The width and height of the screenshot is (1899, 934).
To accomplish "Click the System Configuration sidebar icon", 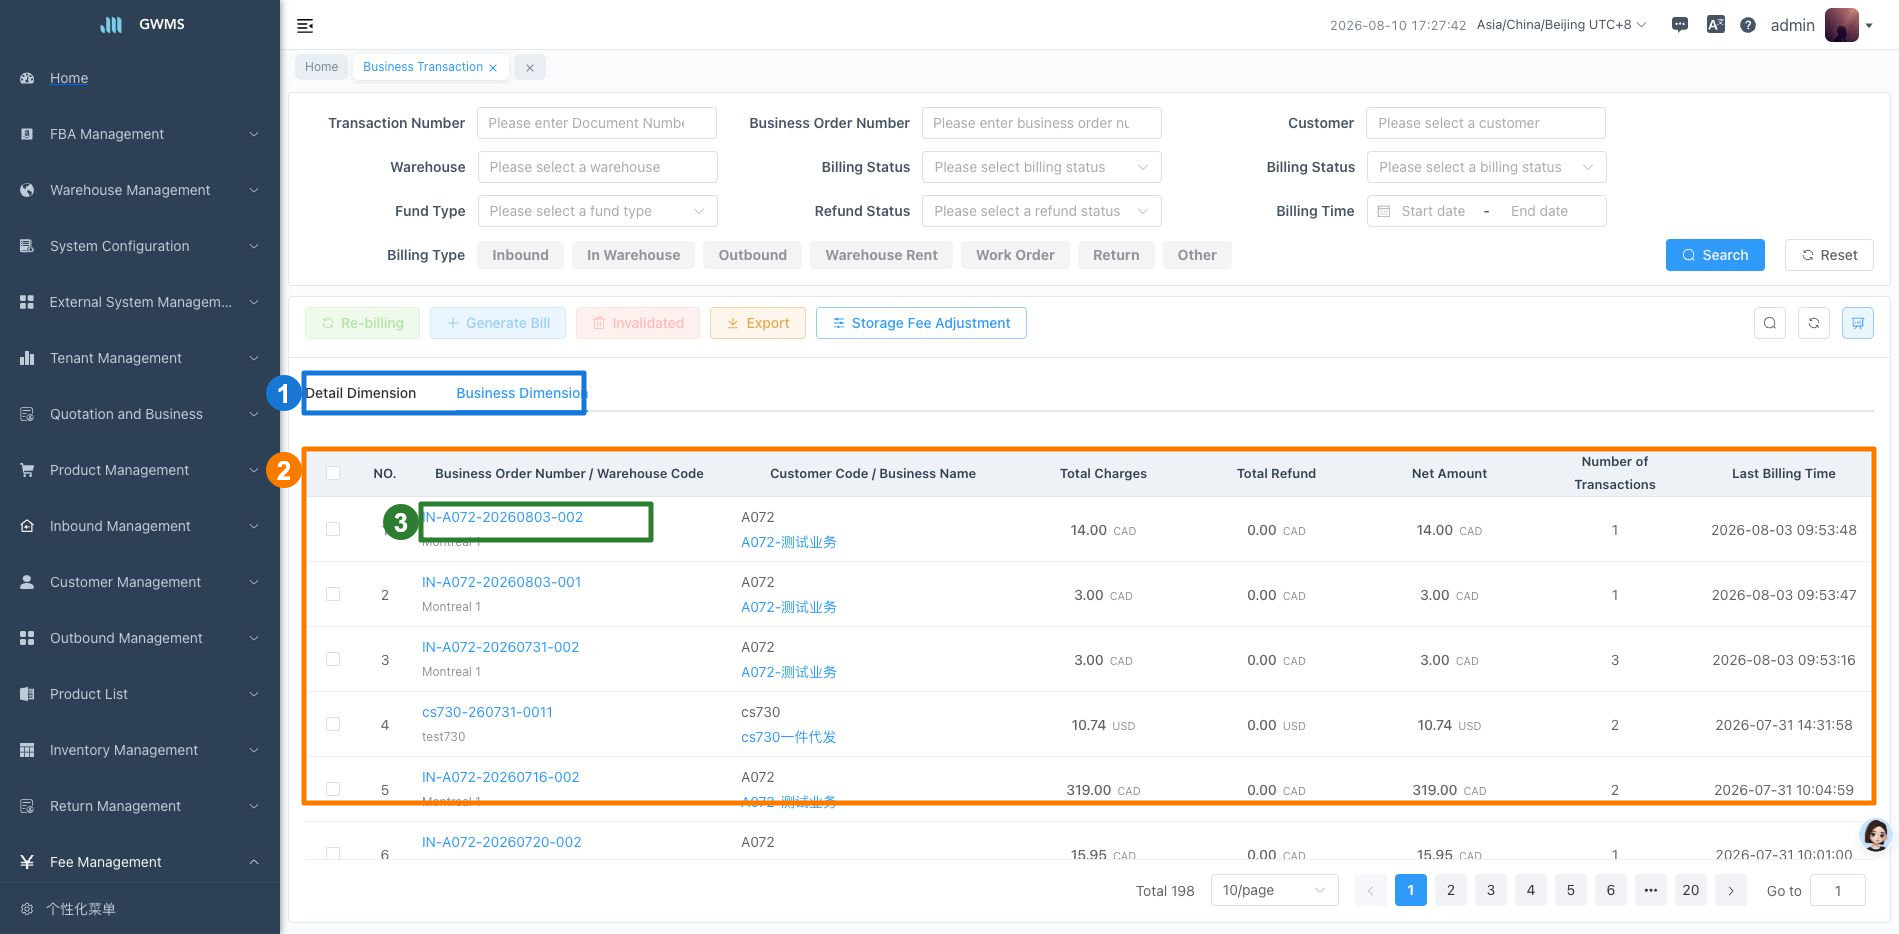I will (27, 246).
